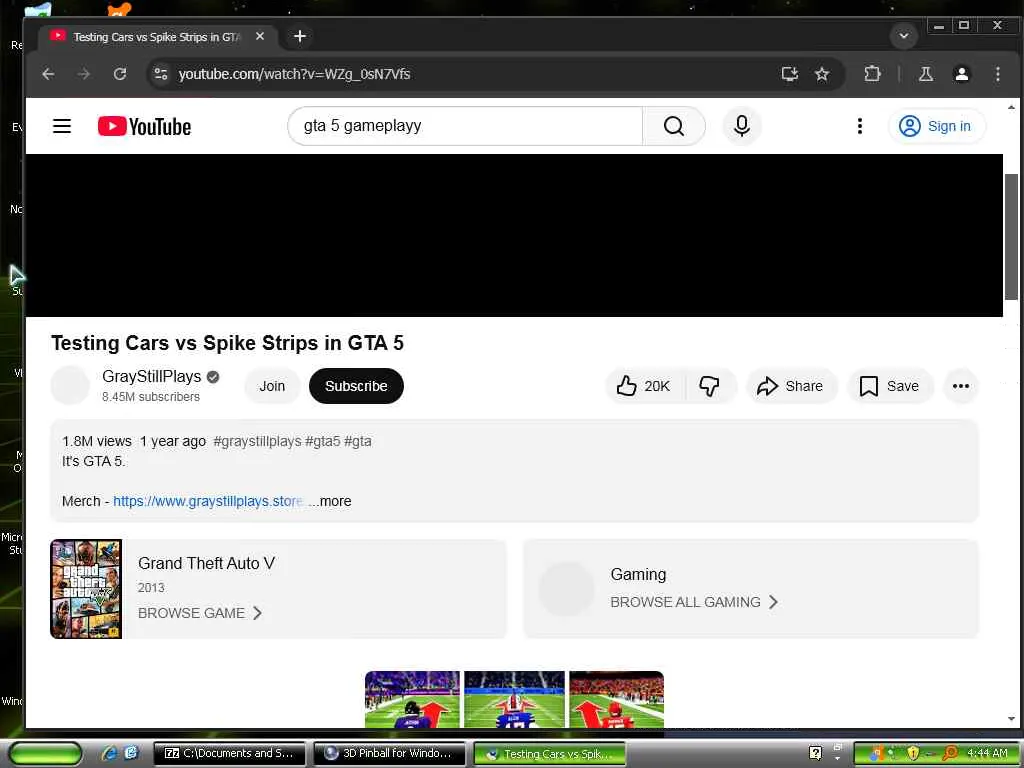Open the tab search dropdown
Screen dimensions: 1024x768
(x=904, y=36)
